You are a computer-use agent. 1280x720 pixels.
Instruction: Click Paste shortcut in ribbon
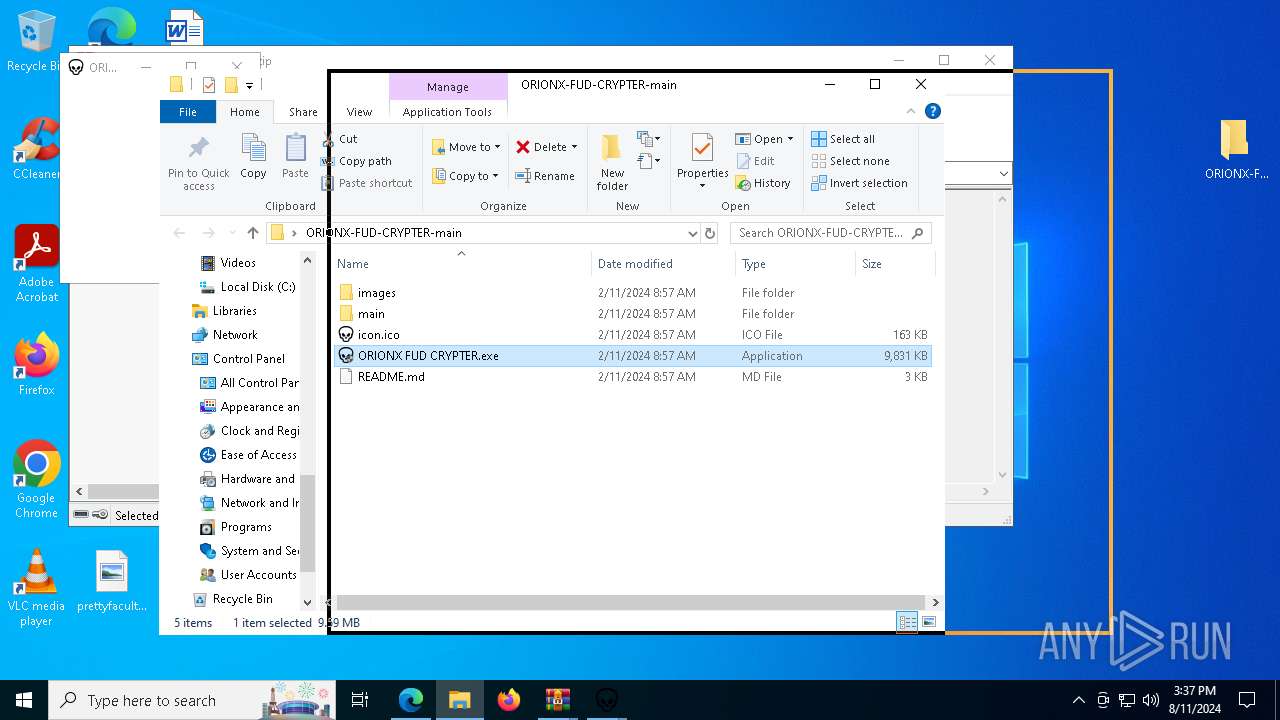coord(367,183)
